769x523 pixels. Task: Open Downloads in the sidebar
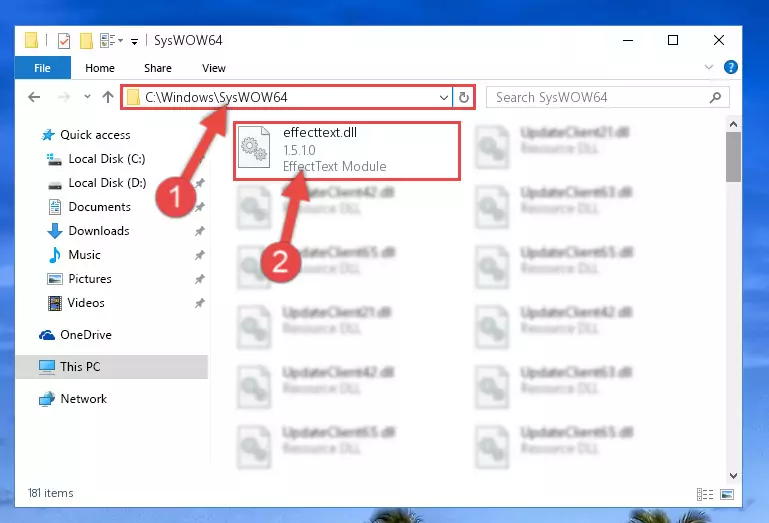click(99, 231)
